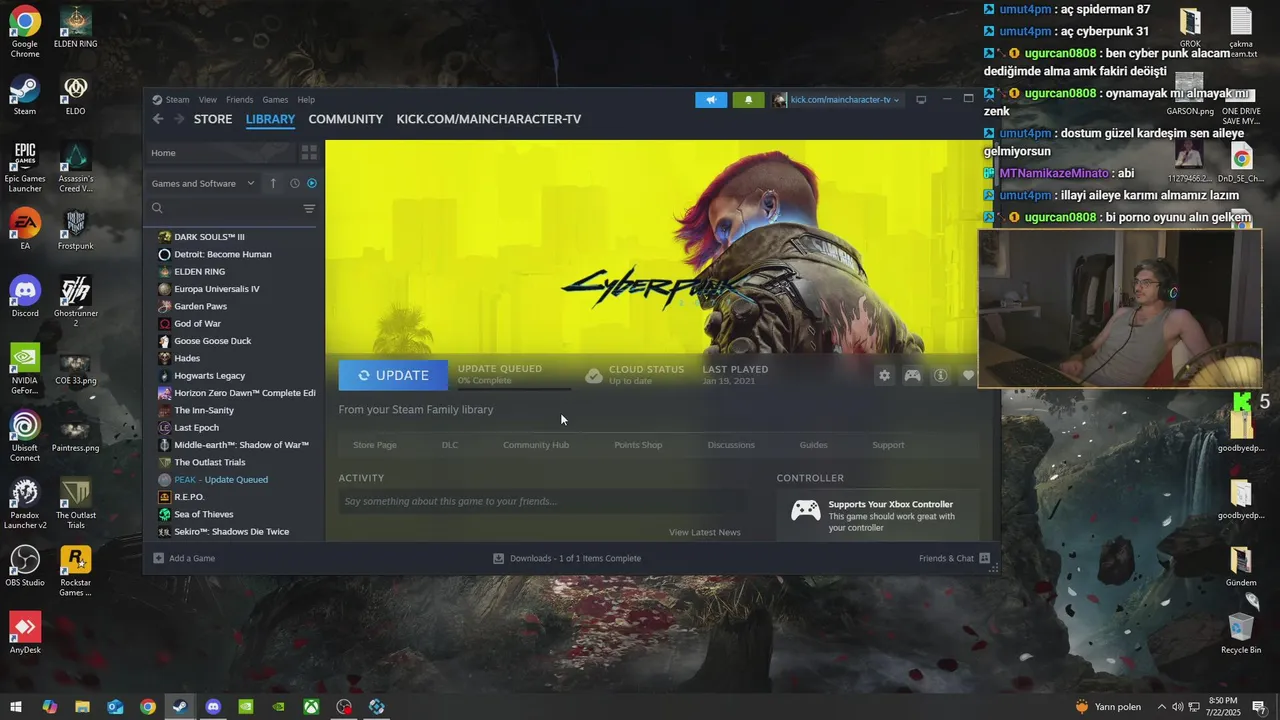Click the library search field
Viewport: 1280px width, 720px height.
[233, 209]
